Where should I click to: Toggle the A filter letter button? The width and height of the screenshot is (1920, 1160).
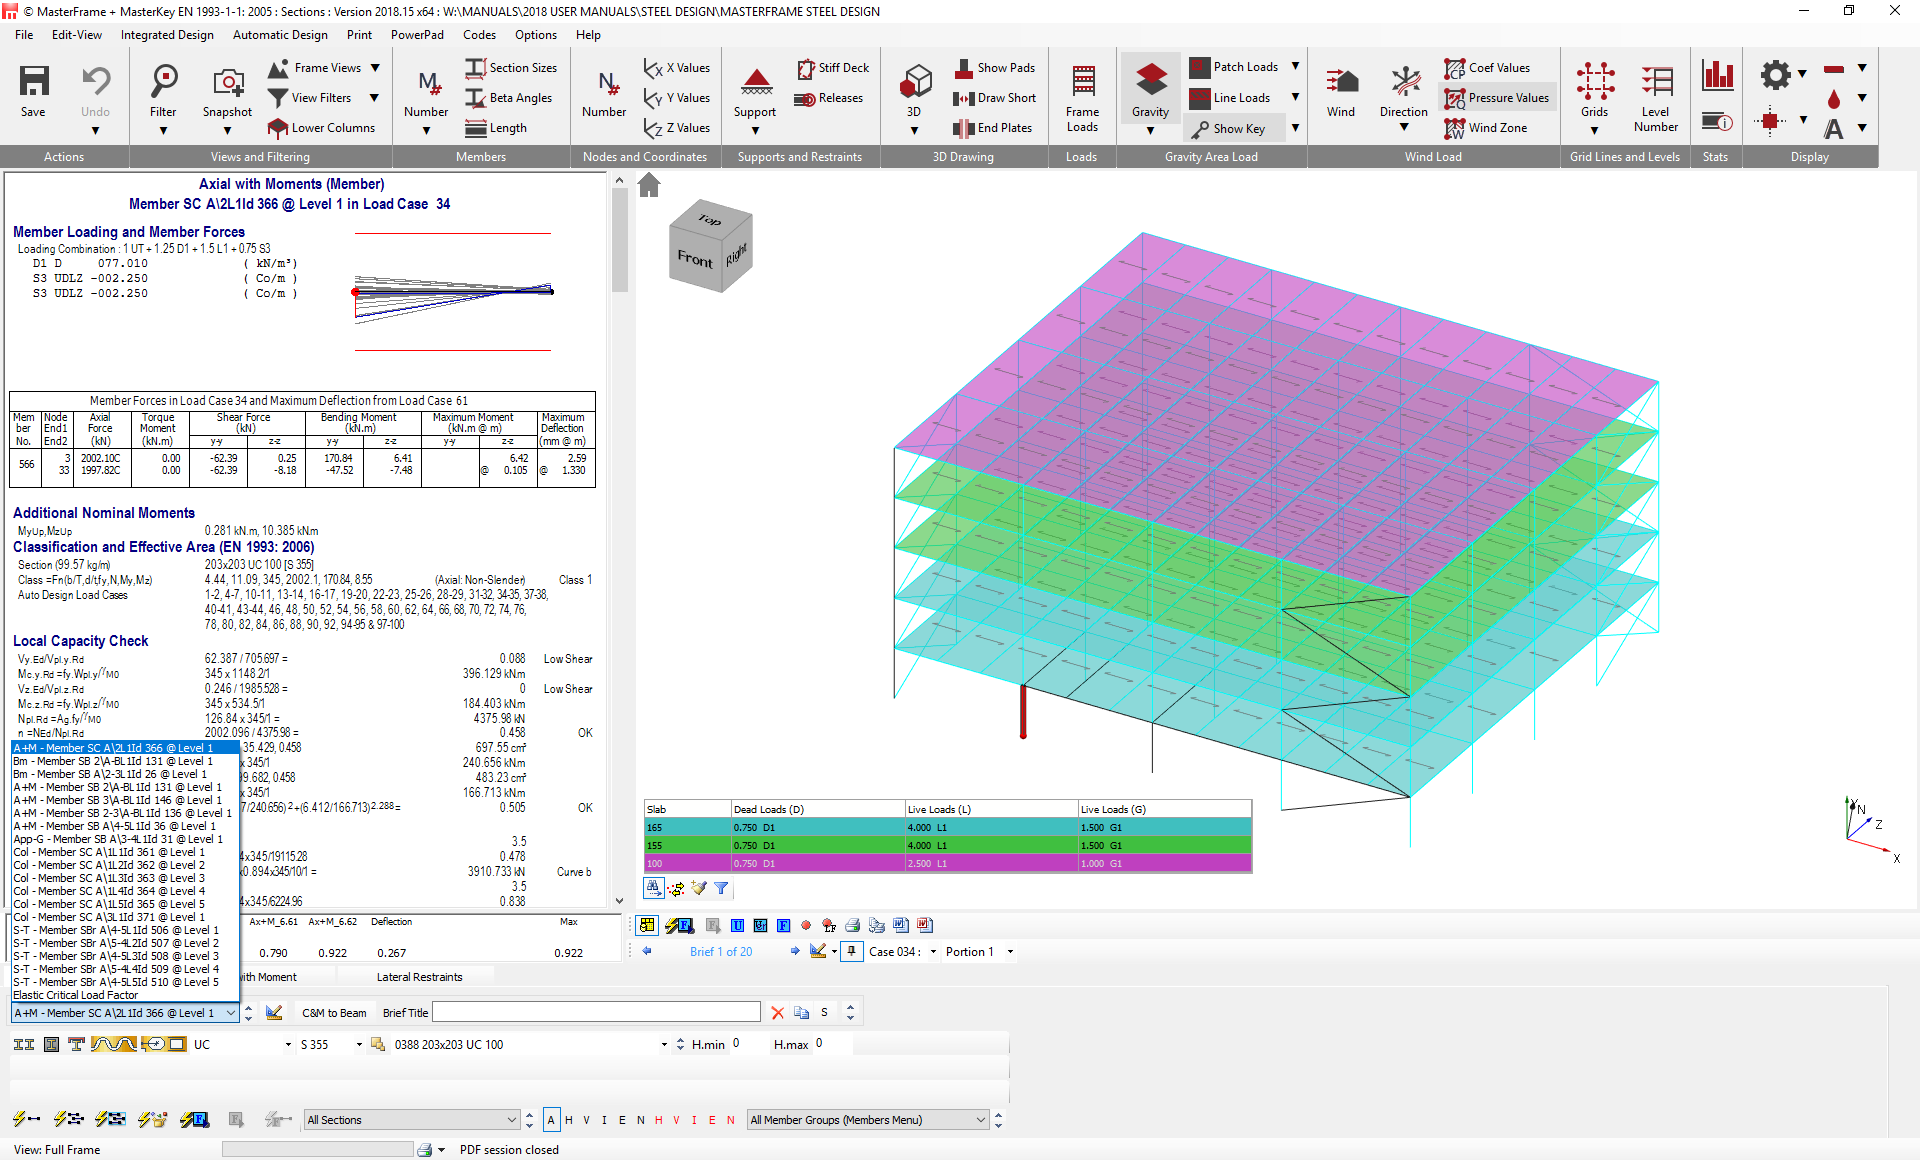click(x=551, y=1120)
